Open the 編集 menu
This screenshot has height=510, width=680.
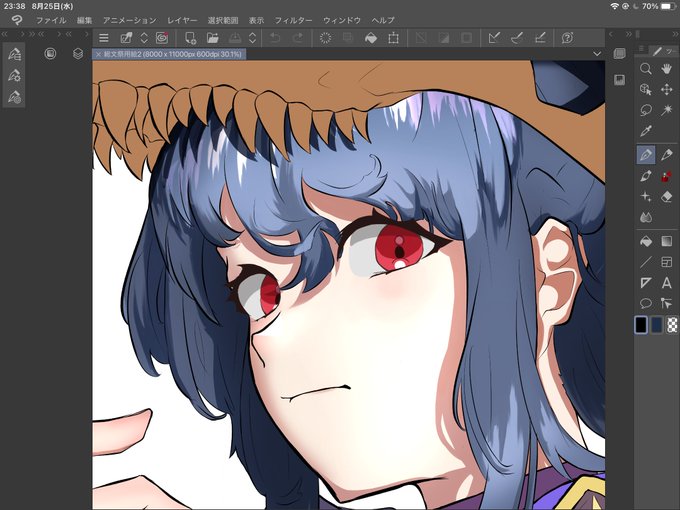point(85,20)
